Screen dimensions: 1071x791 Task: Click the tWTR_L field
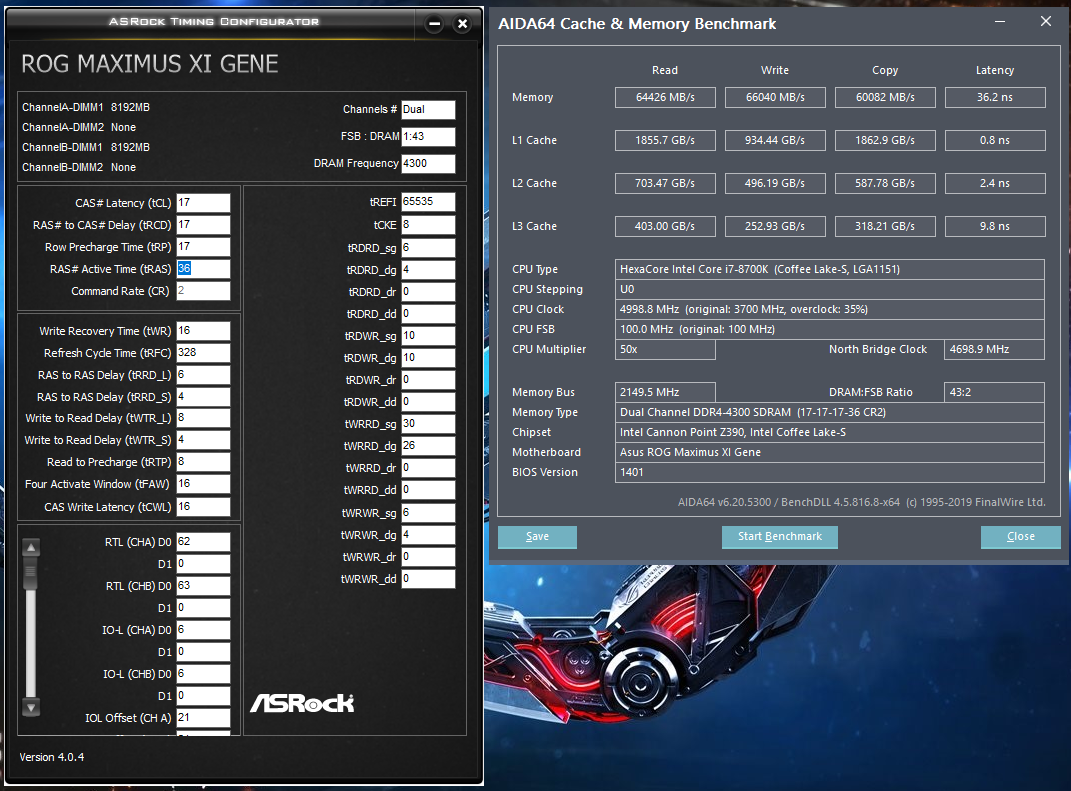pyautogui.click(x=203, y=418)
